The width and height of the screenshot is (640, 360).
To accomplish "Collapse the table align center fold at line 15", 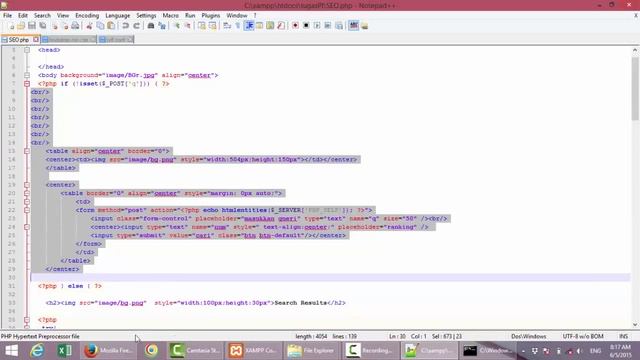I will pos(27,151).
